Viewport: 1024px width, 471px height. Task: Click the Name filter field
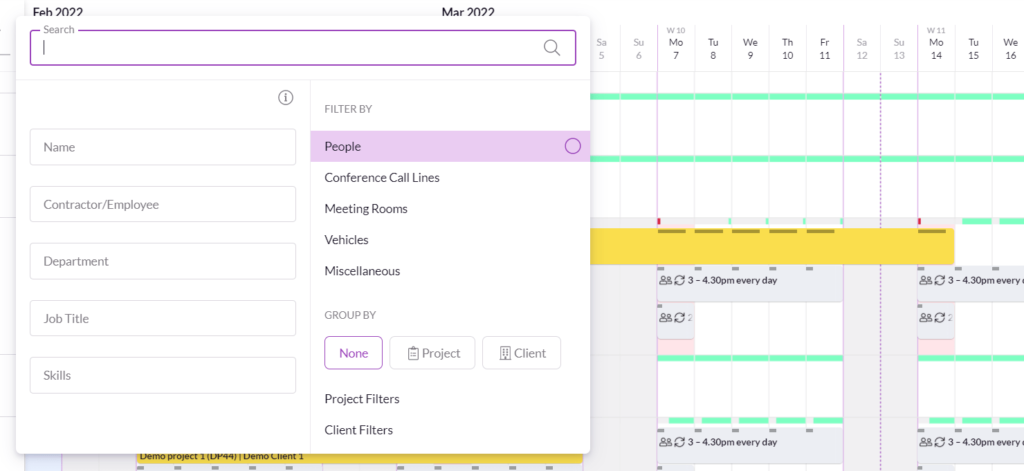[163, 147]
